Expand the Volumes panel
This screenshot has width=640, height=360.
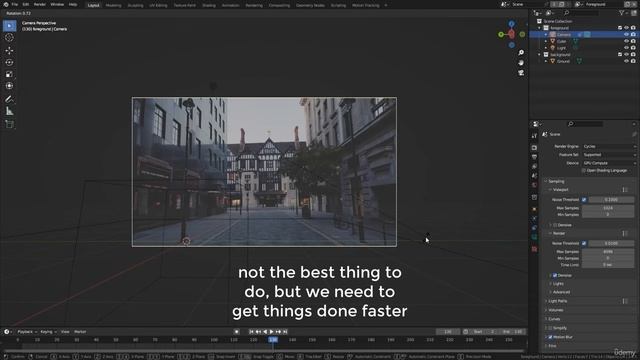(556, 310)
